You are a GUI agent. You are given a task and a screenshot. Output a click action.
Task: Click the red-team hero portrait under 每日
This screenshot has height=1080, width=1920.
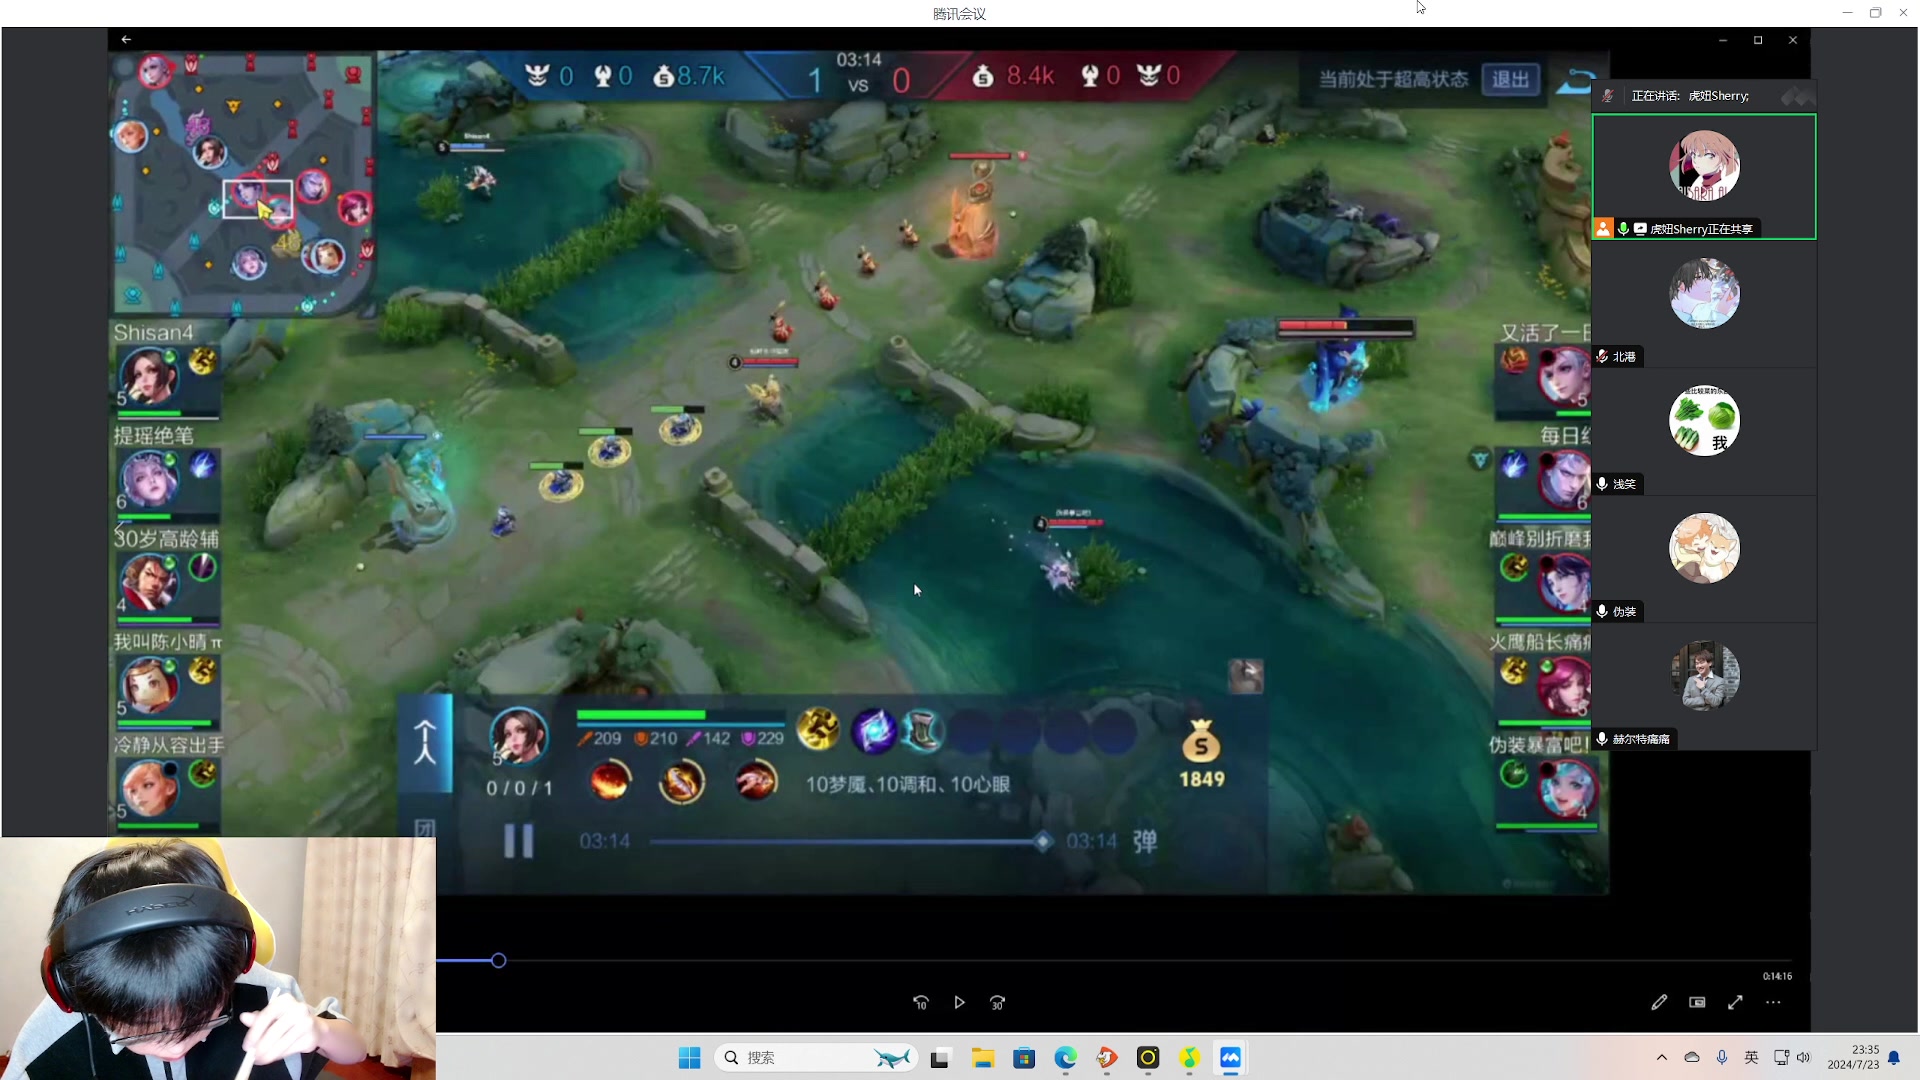point(1564,480)
